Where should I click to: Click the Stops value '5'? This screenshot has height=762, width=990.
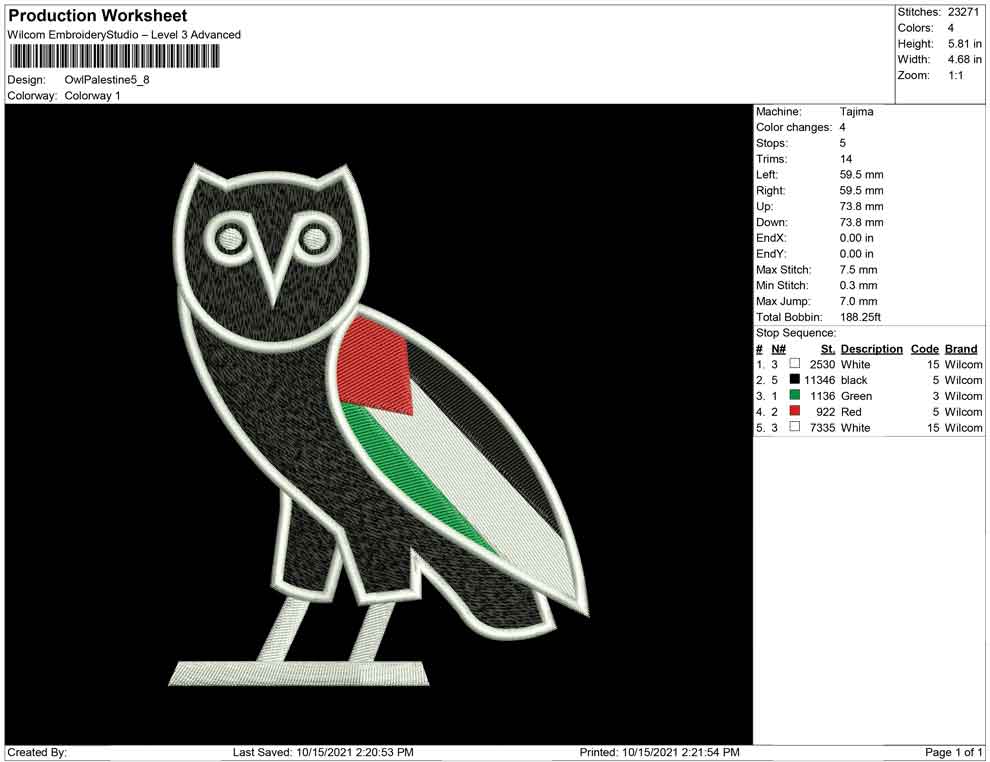tap(842, 143)
